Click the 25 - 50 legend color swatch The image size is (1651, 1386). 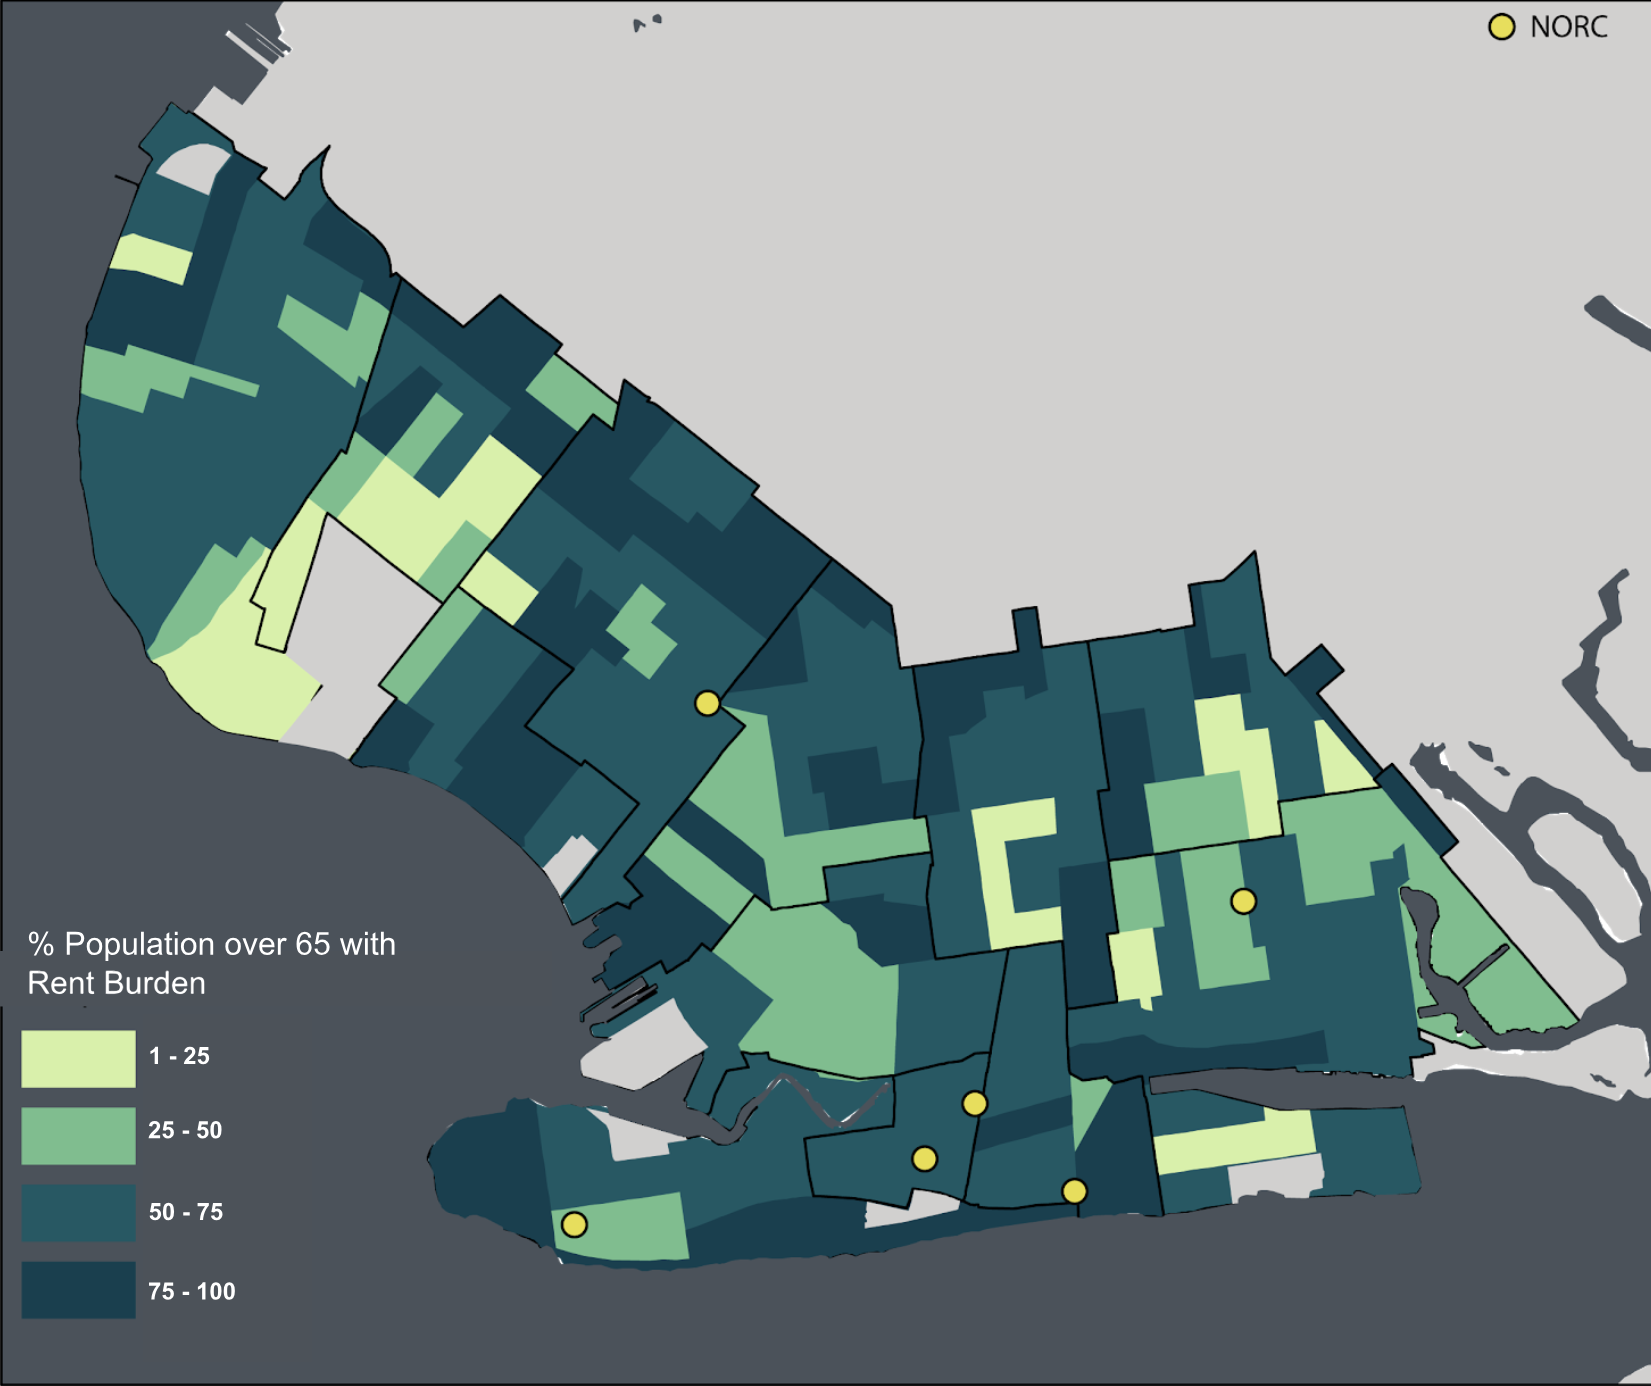click(78, 1136)
